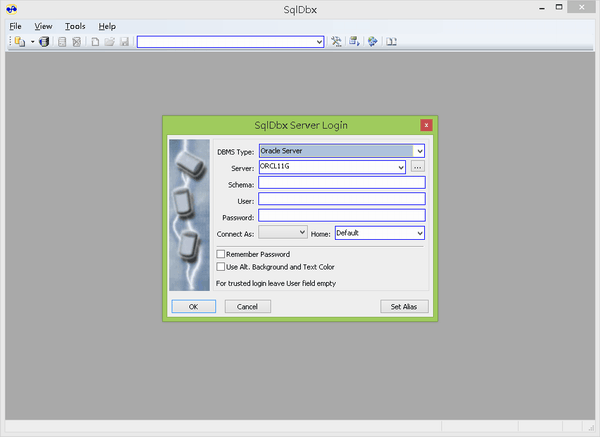Enable the Remember Password checkbox
Screen dimensions: 600x437
(221, 255)
